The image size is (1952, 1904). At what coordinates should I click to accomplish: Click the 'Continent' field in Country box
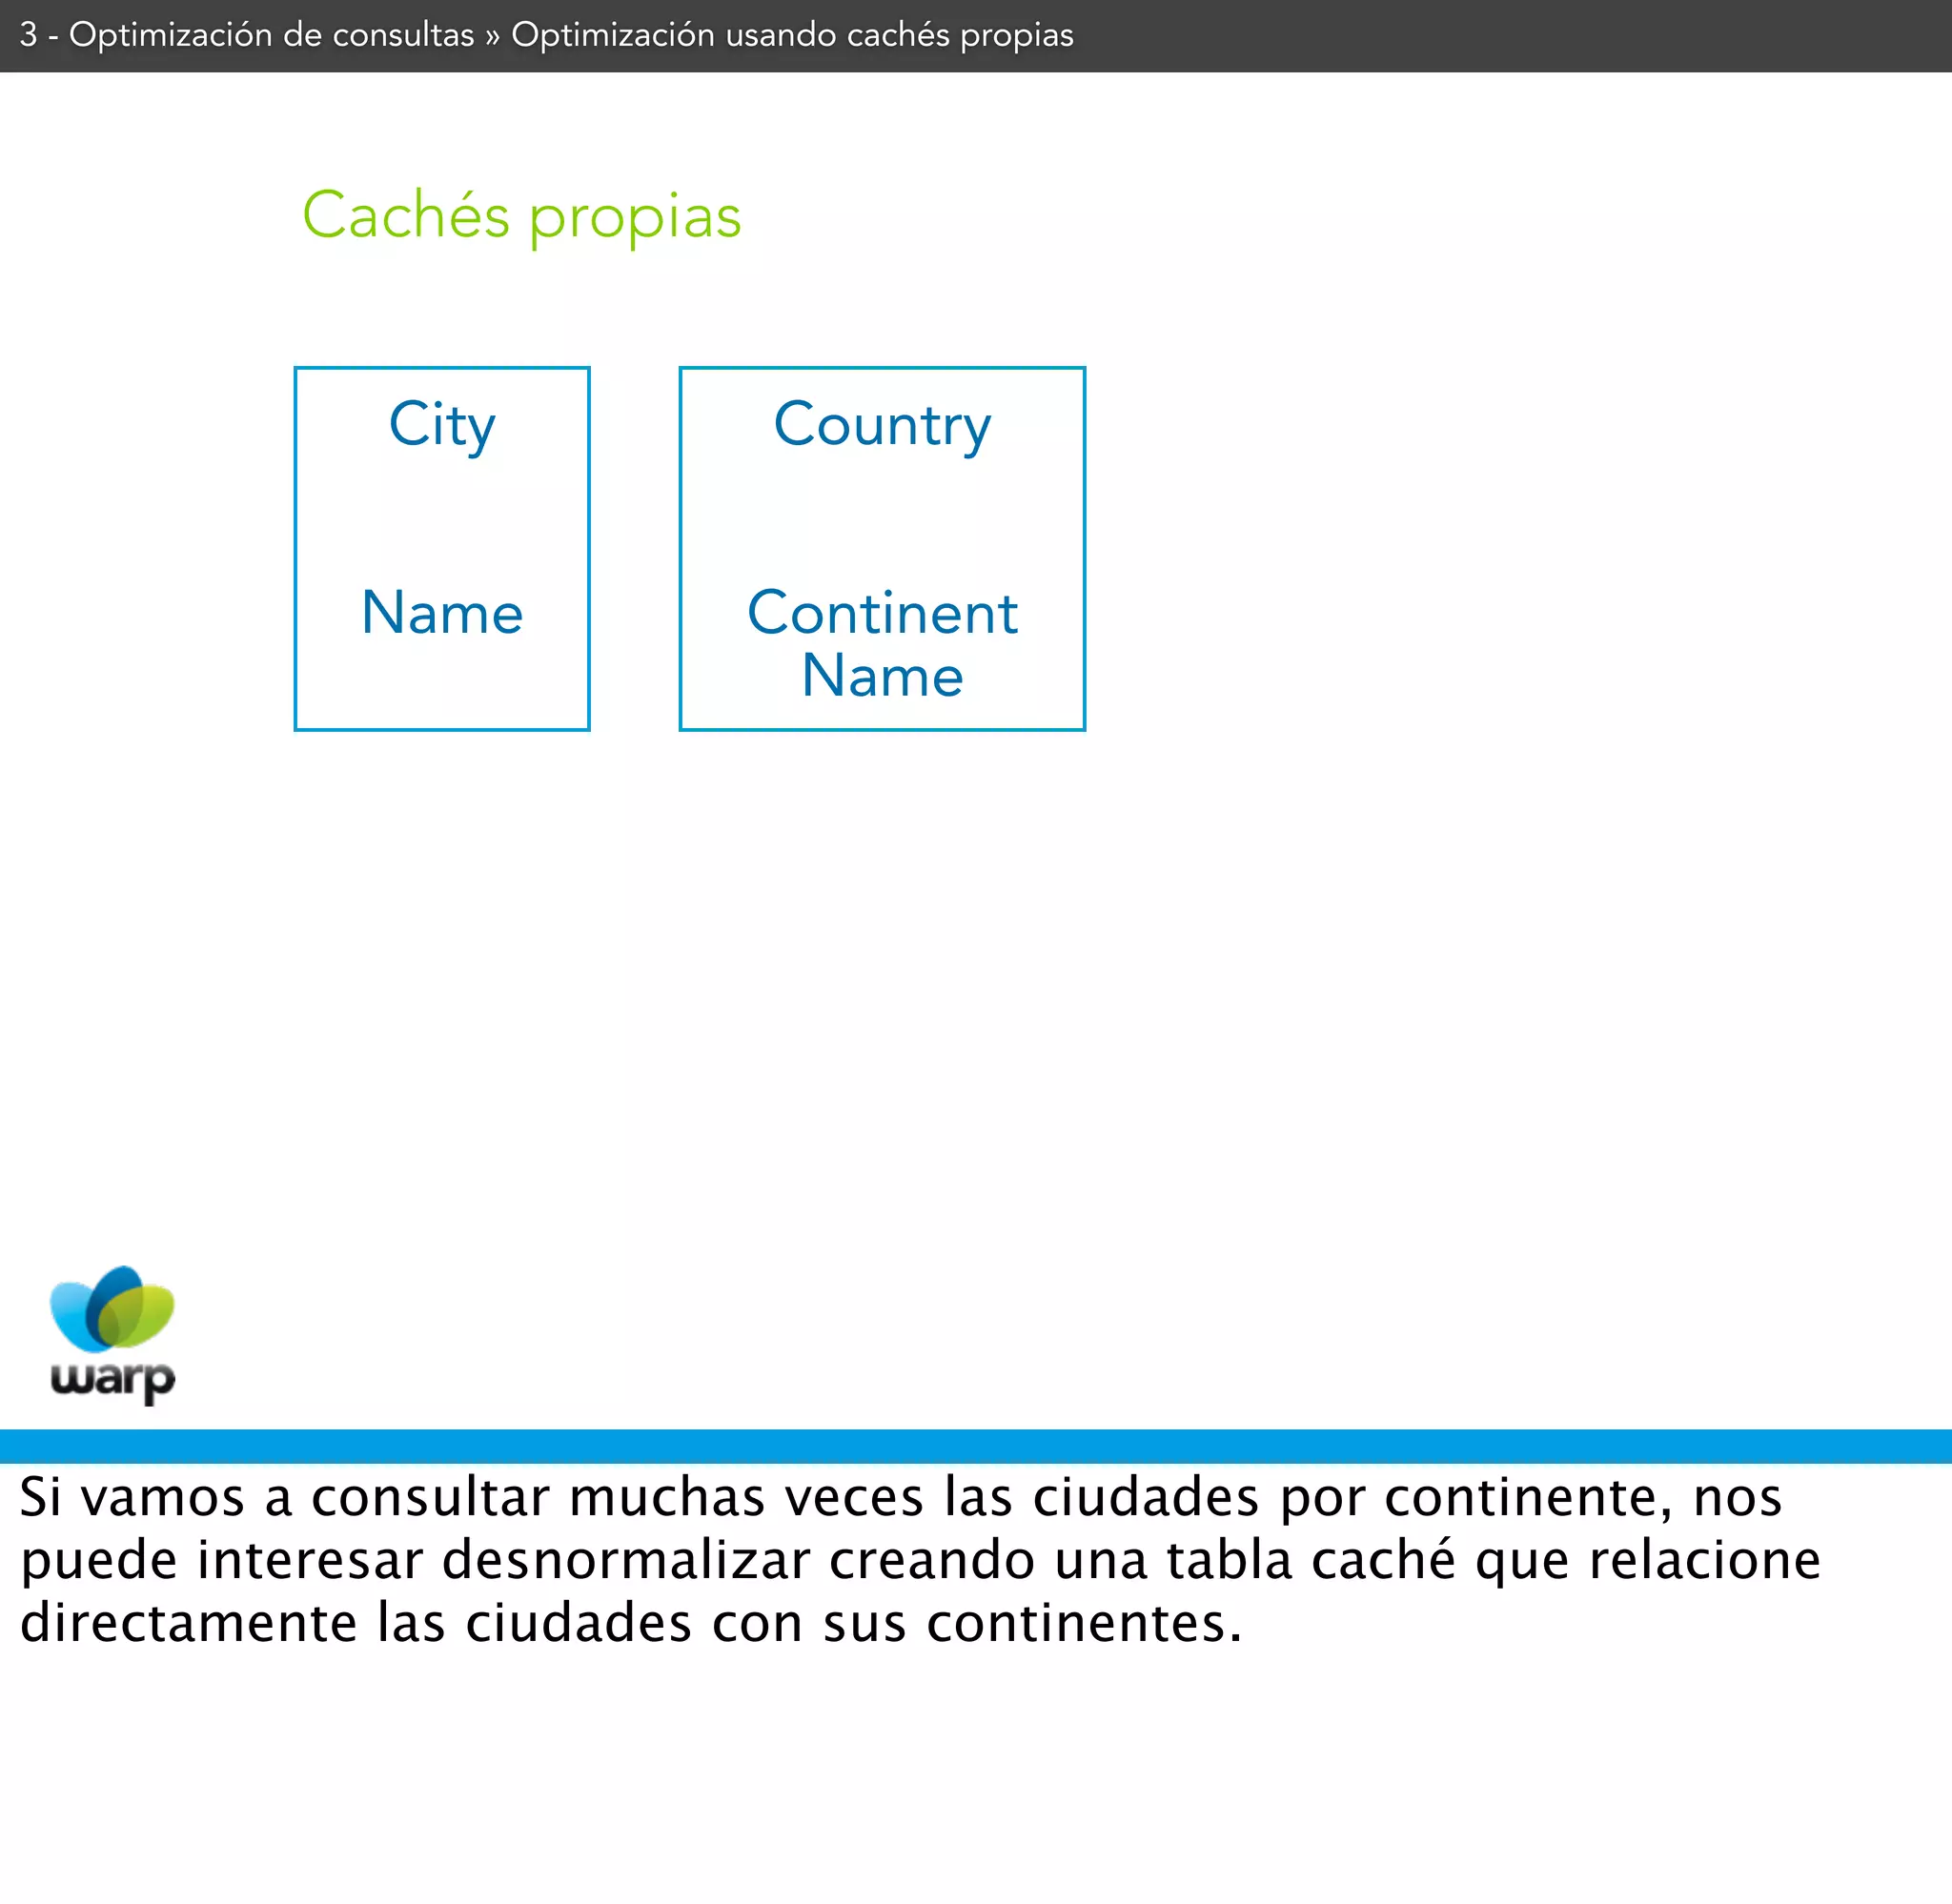[882, 612]
